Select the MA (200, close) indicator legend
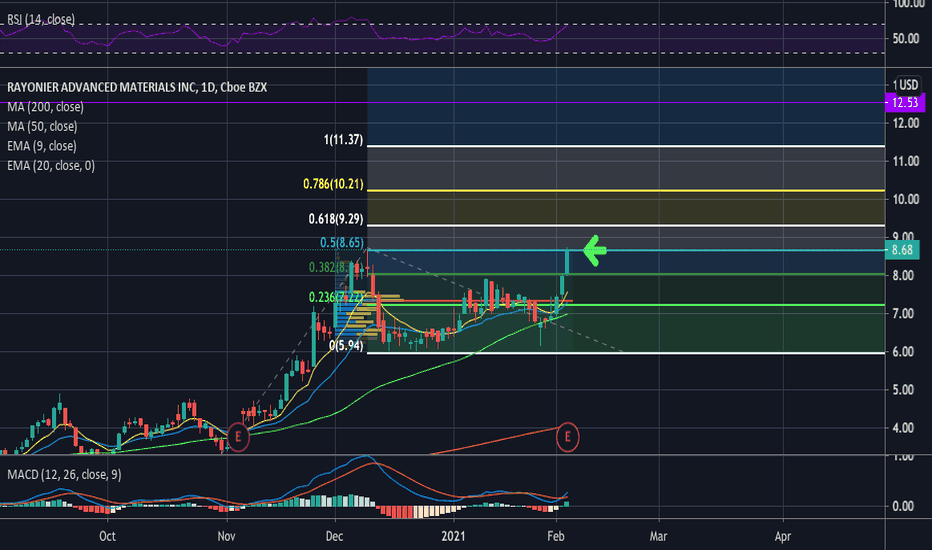 pyautogui.click(x=45, y=107)
